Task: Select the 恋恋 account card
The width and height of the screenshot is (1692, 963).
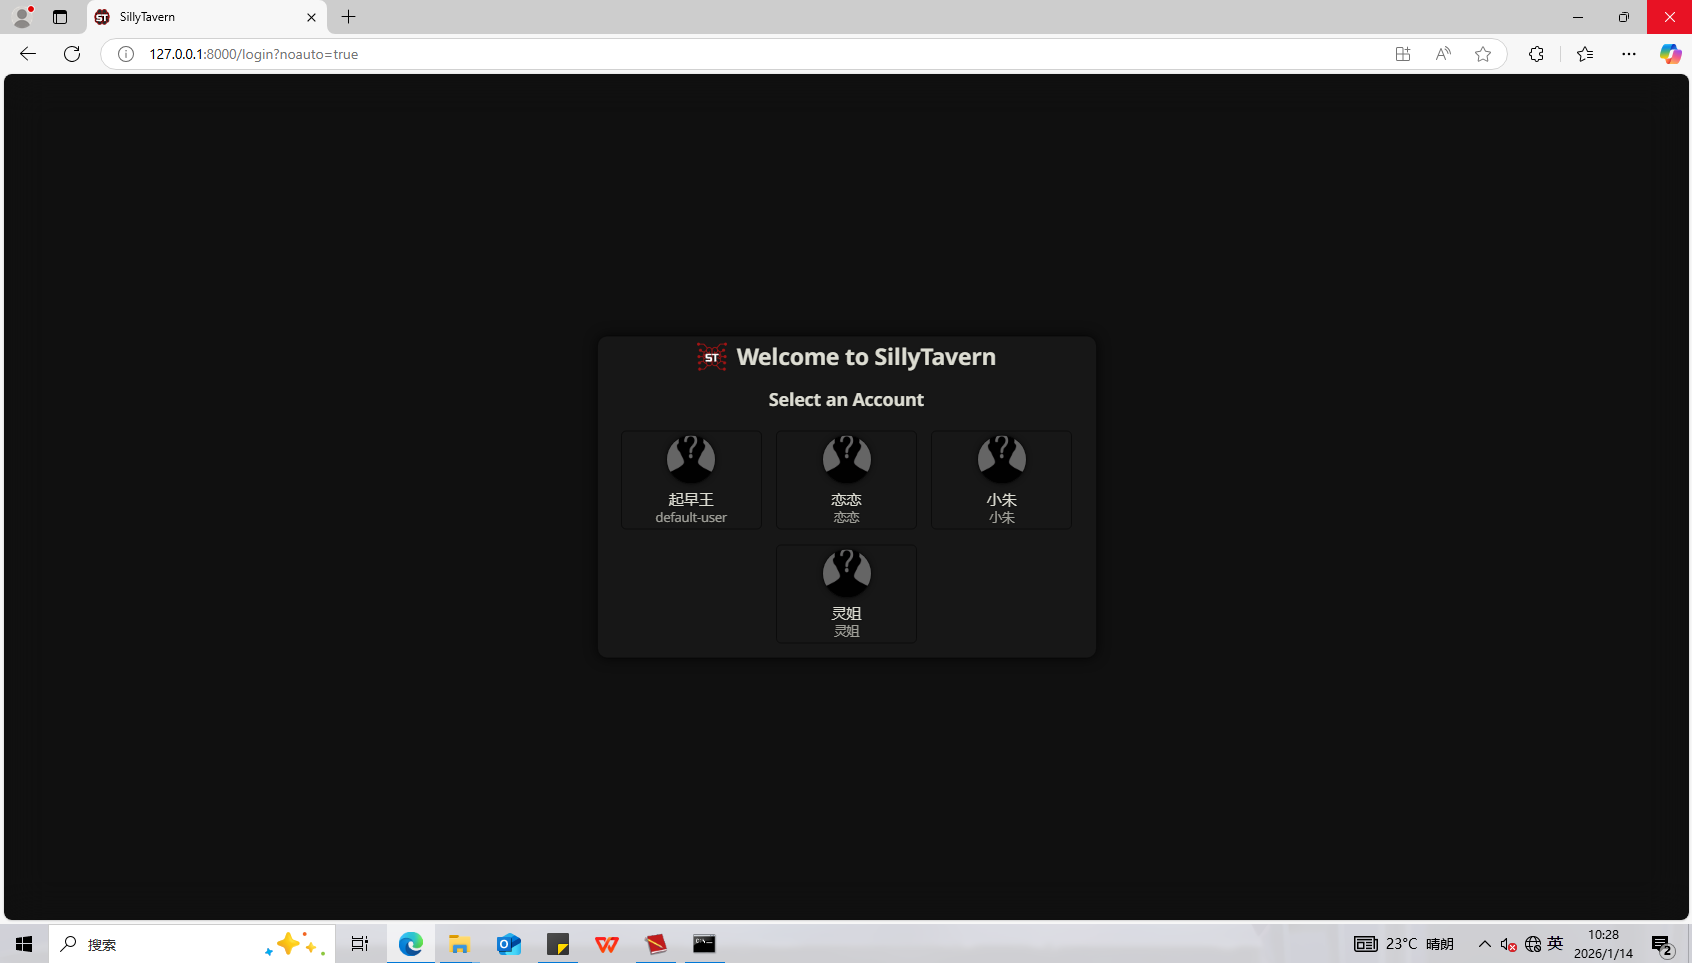Action: pyautogui.click(x=846, y=480)
